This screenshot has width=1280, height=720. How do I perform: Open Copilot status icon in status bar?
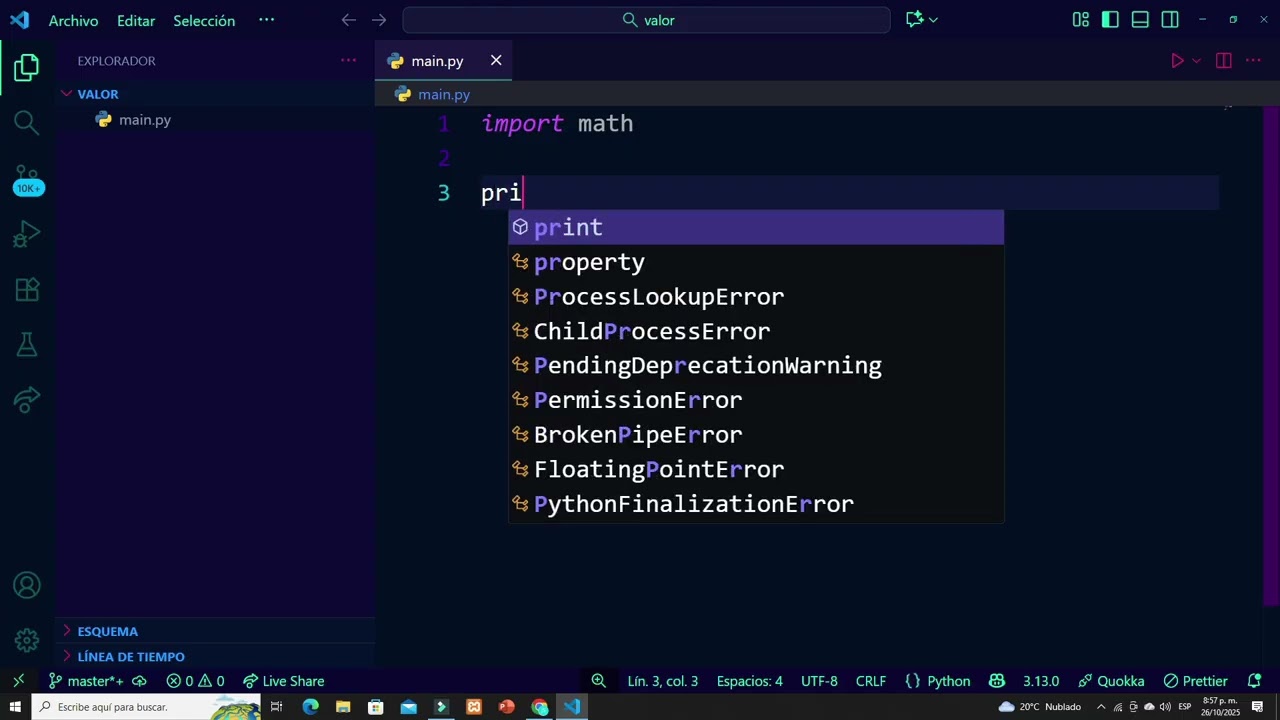(x=996, y=681)
